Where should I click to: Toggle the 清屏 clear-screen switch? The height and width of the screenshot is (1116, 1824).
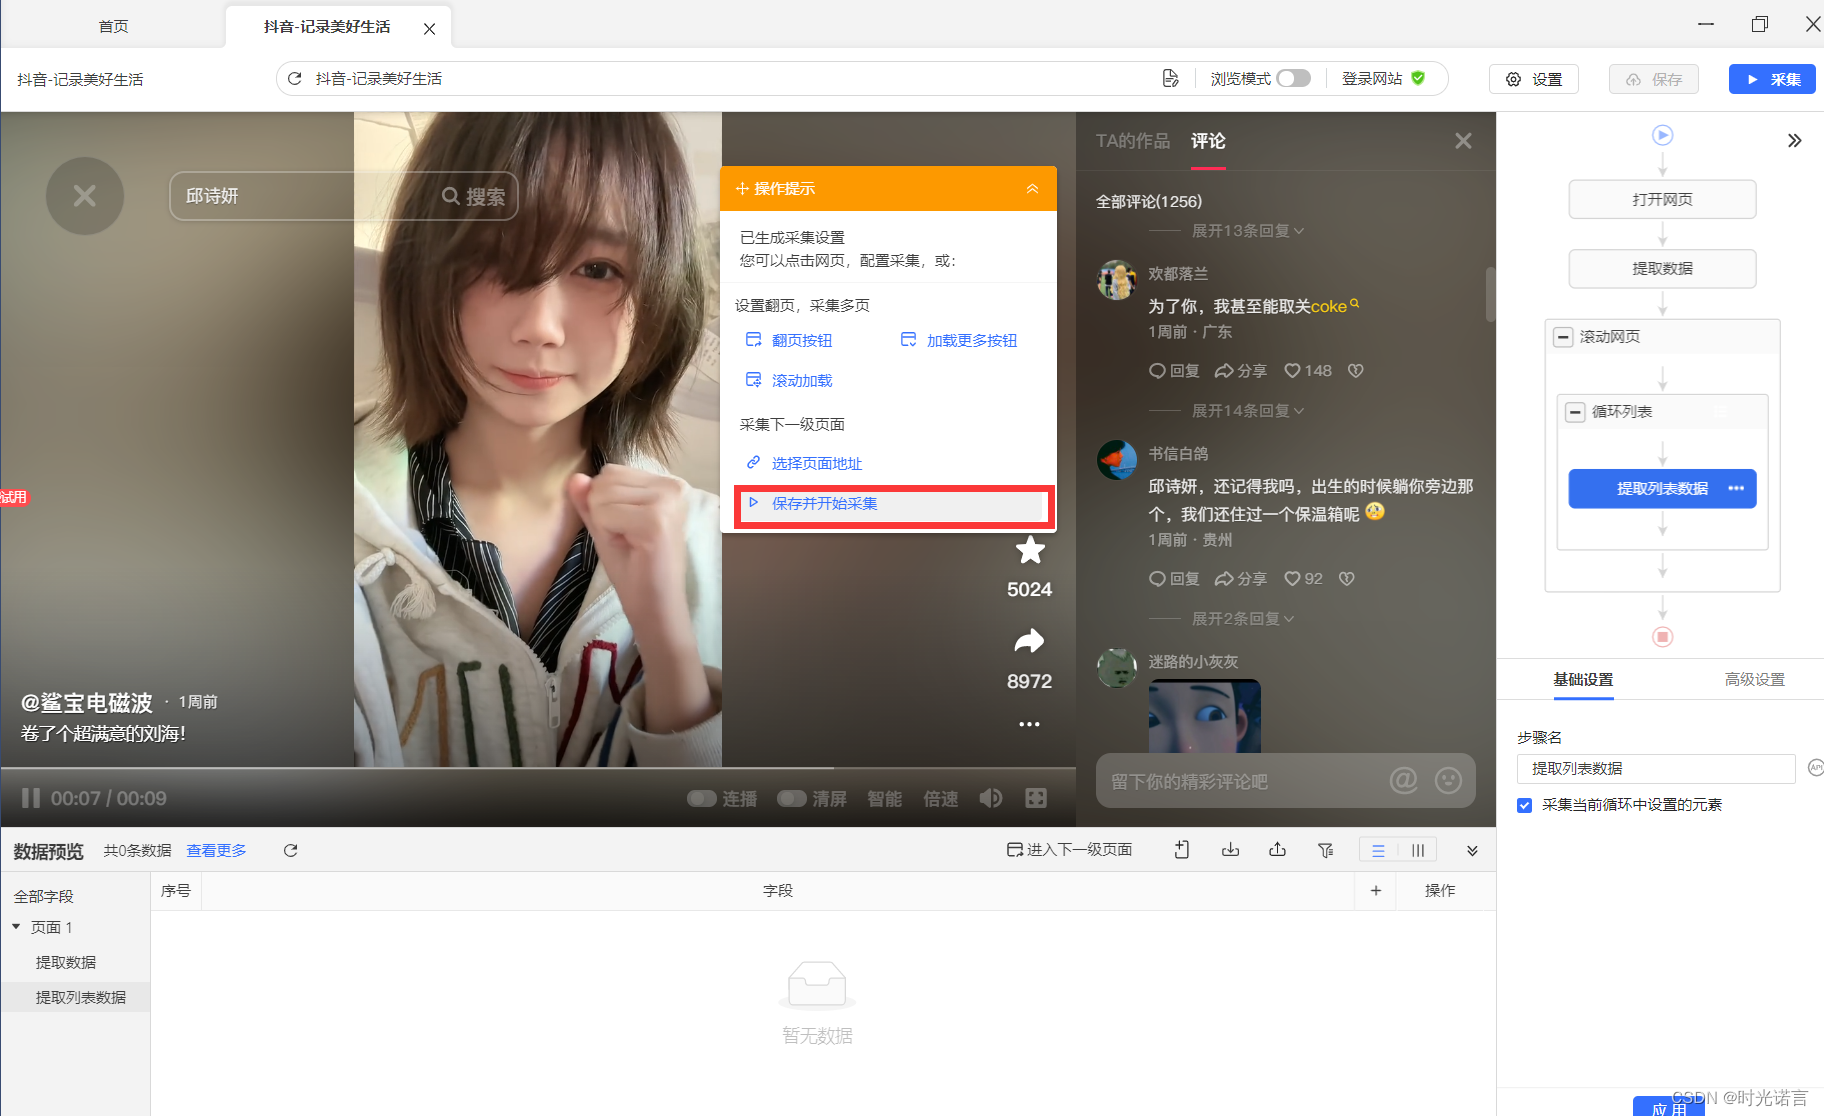pos(791,798)
